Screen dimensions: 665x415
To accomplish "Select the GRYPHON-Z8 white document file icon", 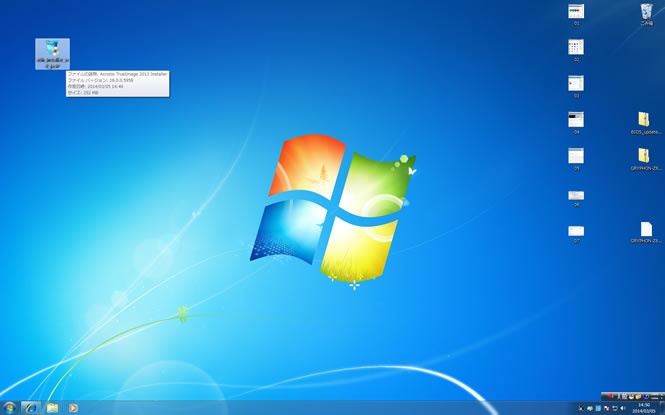I will (x=645, y=232).
